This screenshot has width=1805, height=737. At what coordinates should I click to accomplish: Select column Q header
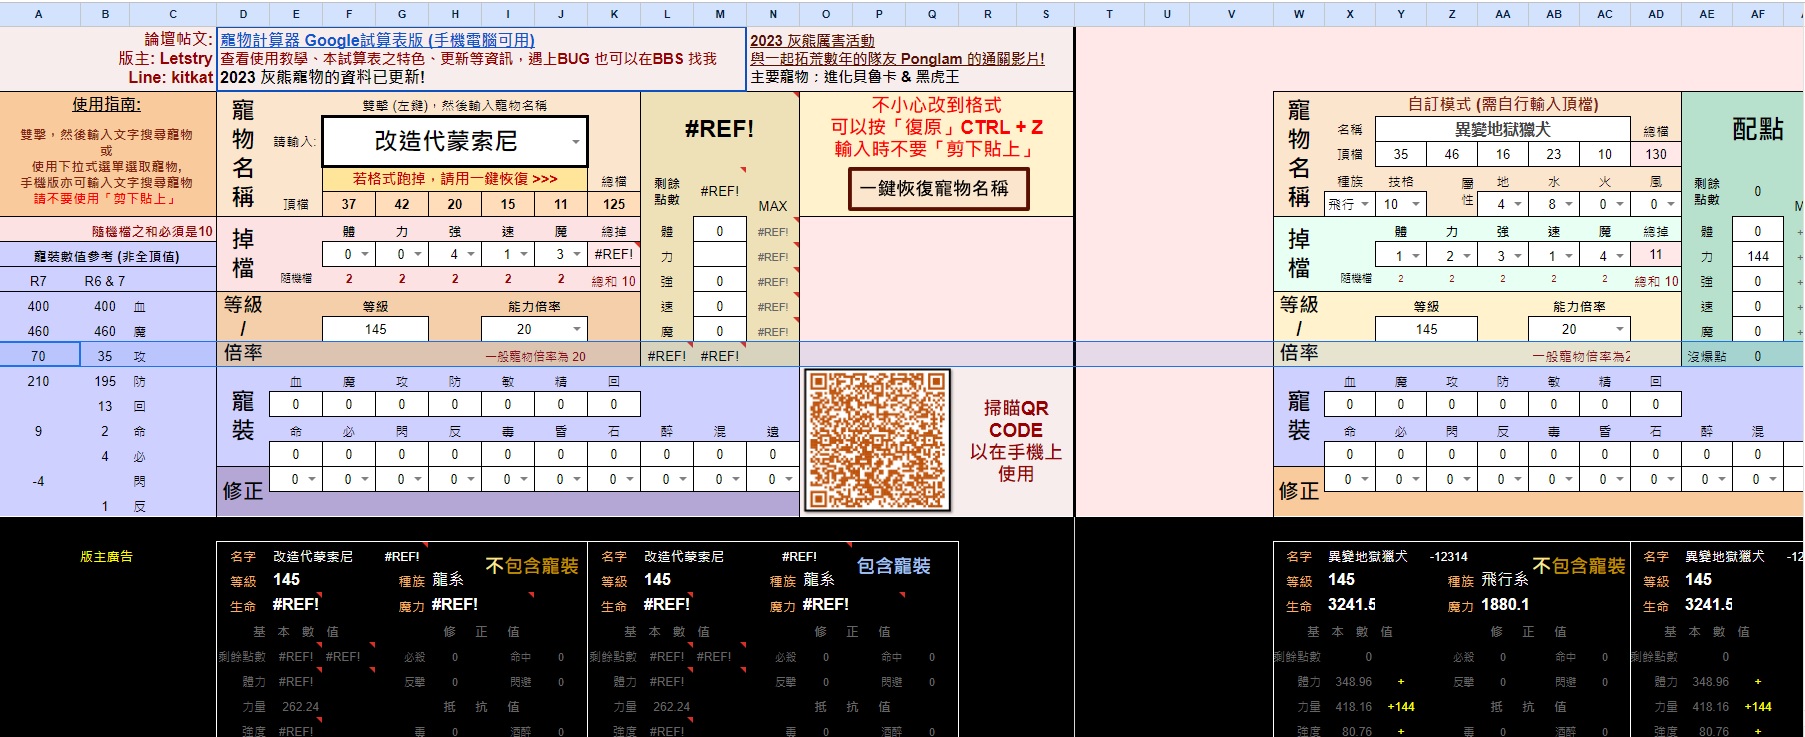pos(932,14)
